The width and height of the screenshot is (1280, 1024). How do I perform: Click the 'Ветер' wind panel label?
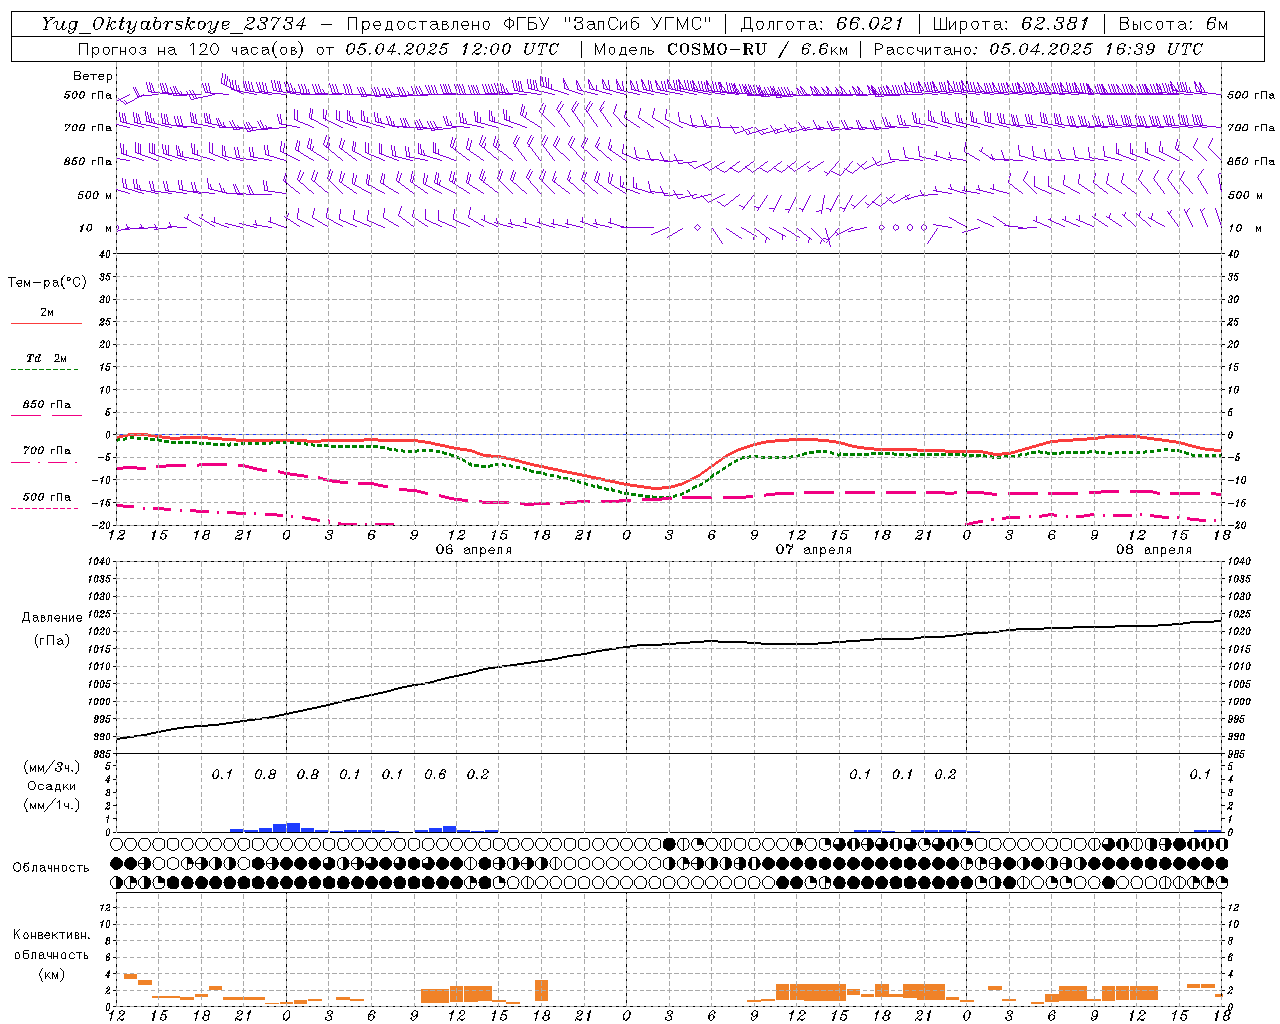92,76
